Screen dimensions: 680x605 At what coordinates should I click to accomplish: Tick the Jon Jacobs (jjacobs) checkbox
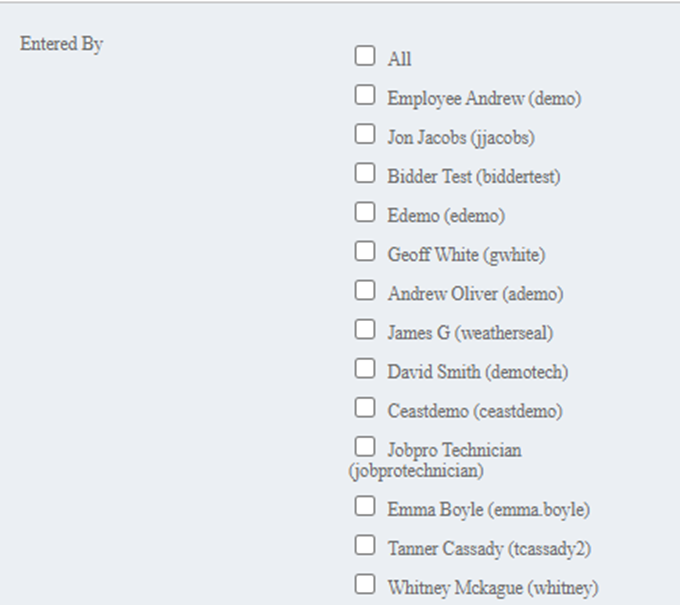[x=365, y=134]
